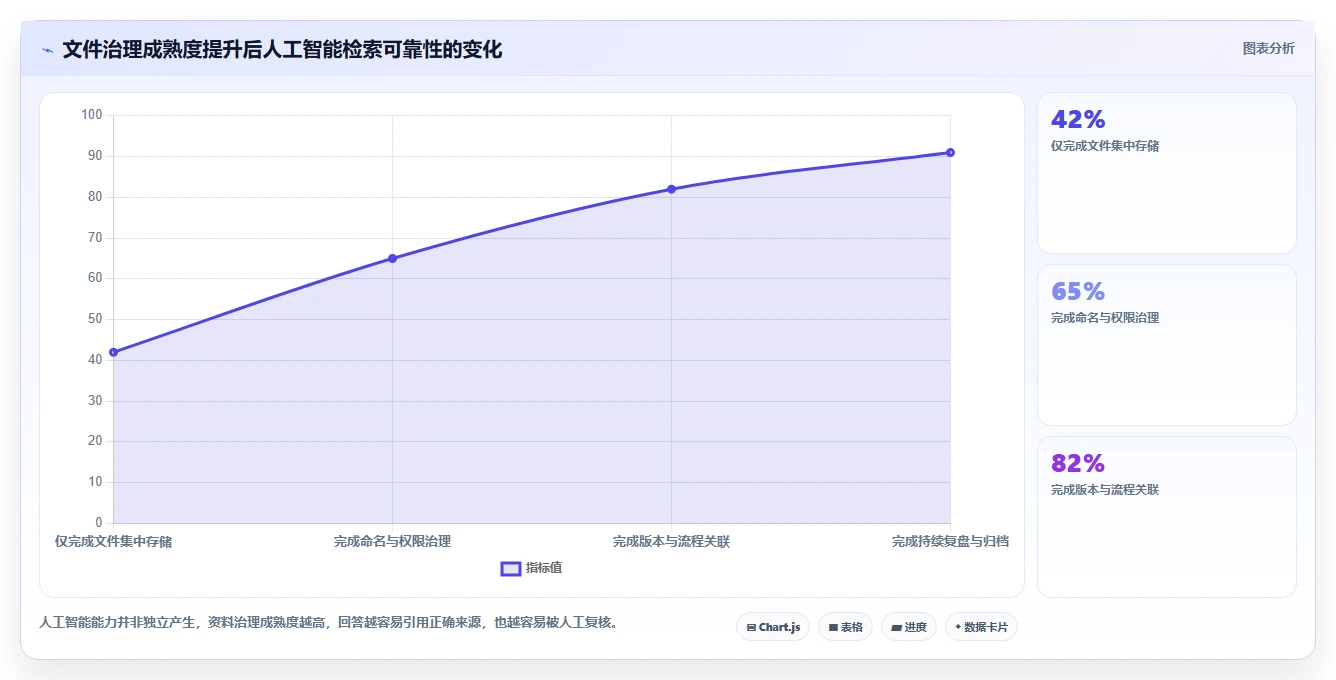Click x-axis label 完成命名与权限治理

pyautogui.click(x=392, y=541)
